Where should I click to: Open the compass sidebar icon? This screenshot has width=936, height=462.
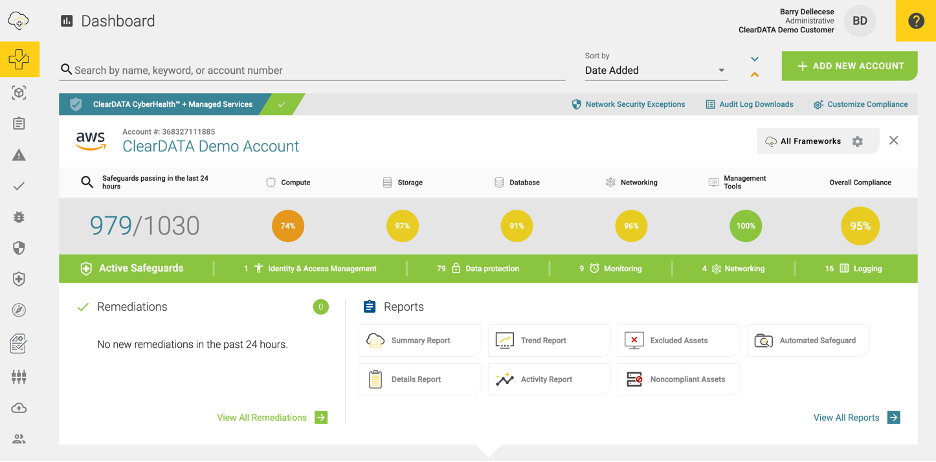(x=19, y=310)
